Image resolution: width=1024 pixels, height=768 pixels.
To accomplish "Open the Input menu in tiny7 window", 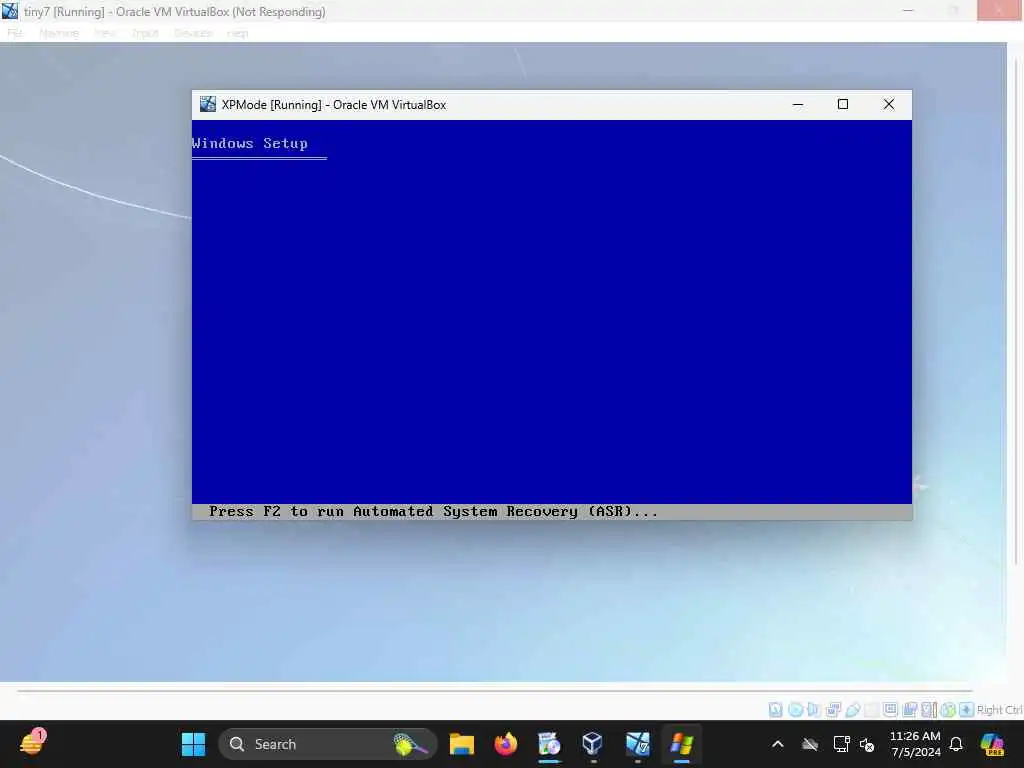I will 145,33.
